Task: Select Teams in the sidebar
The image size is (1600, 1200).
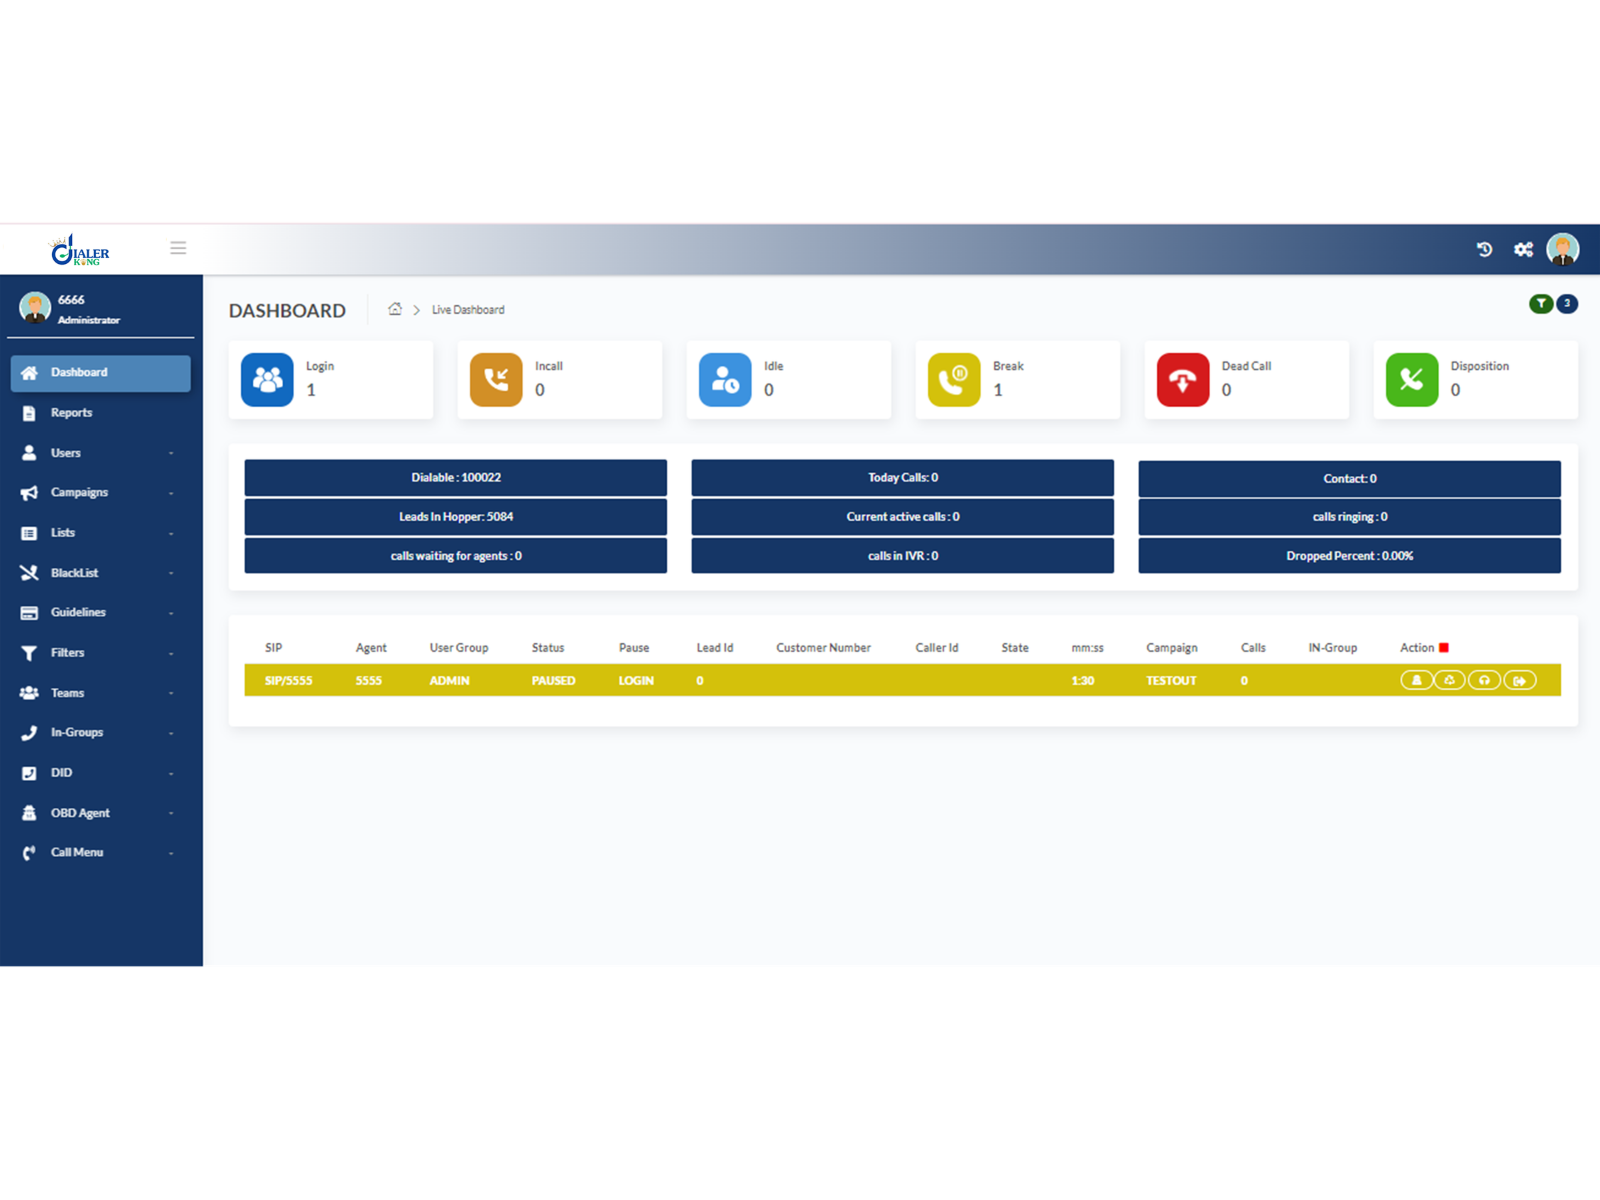Action: [x=67, y=692]
